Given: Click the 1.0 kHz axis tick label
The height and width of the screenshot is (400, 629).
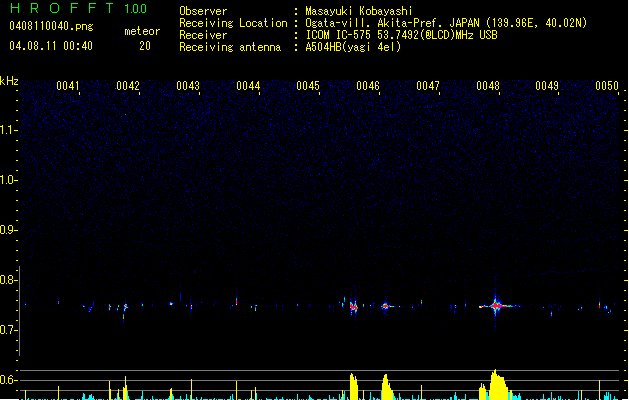Looking at the screenshot, I should [8, 180].
